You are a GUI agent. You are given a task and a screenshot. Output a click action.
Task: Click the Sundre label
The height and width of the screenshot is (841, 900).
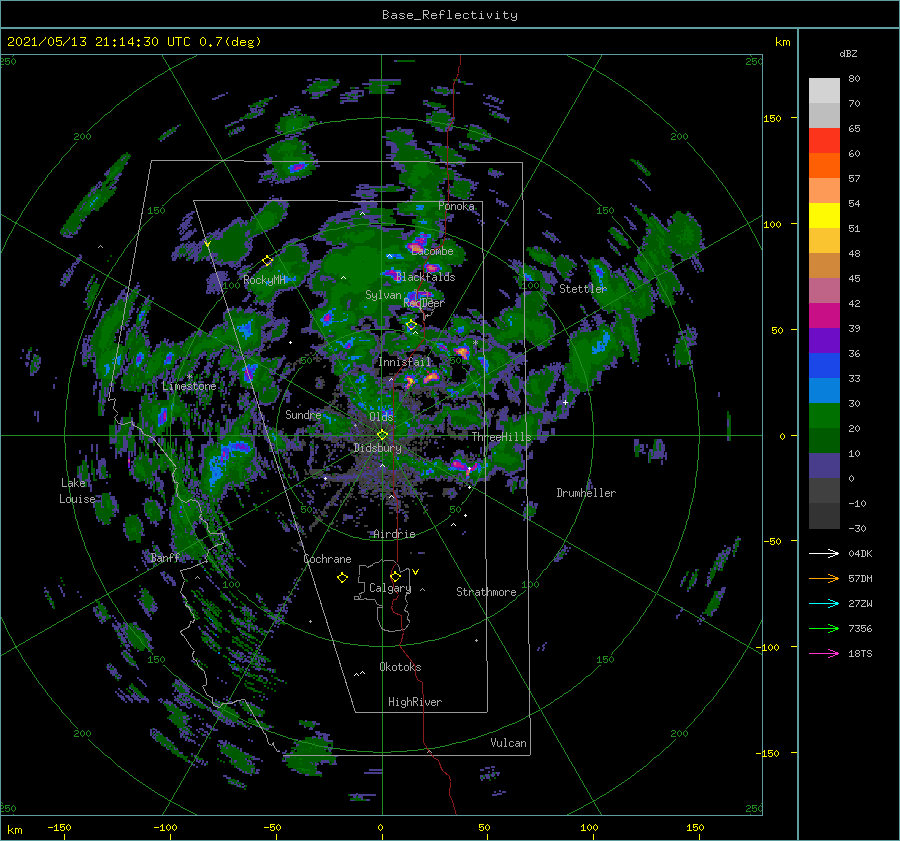[303, 414]
